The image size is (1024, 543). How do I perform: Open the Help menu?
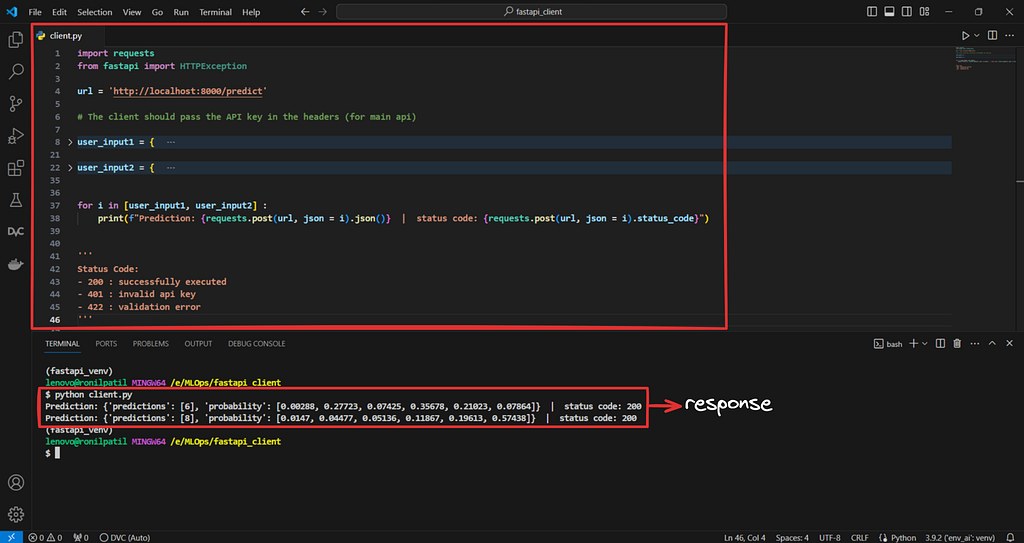pyautogui.click(x=251, y=12)
